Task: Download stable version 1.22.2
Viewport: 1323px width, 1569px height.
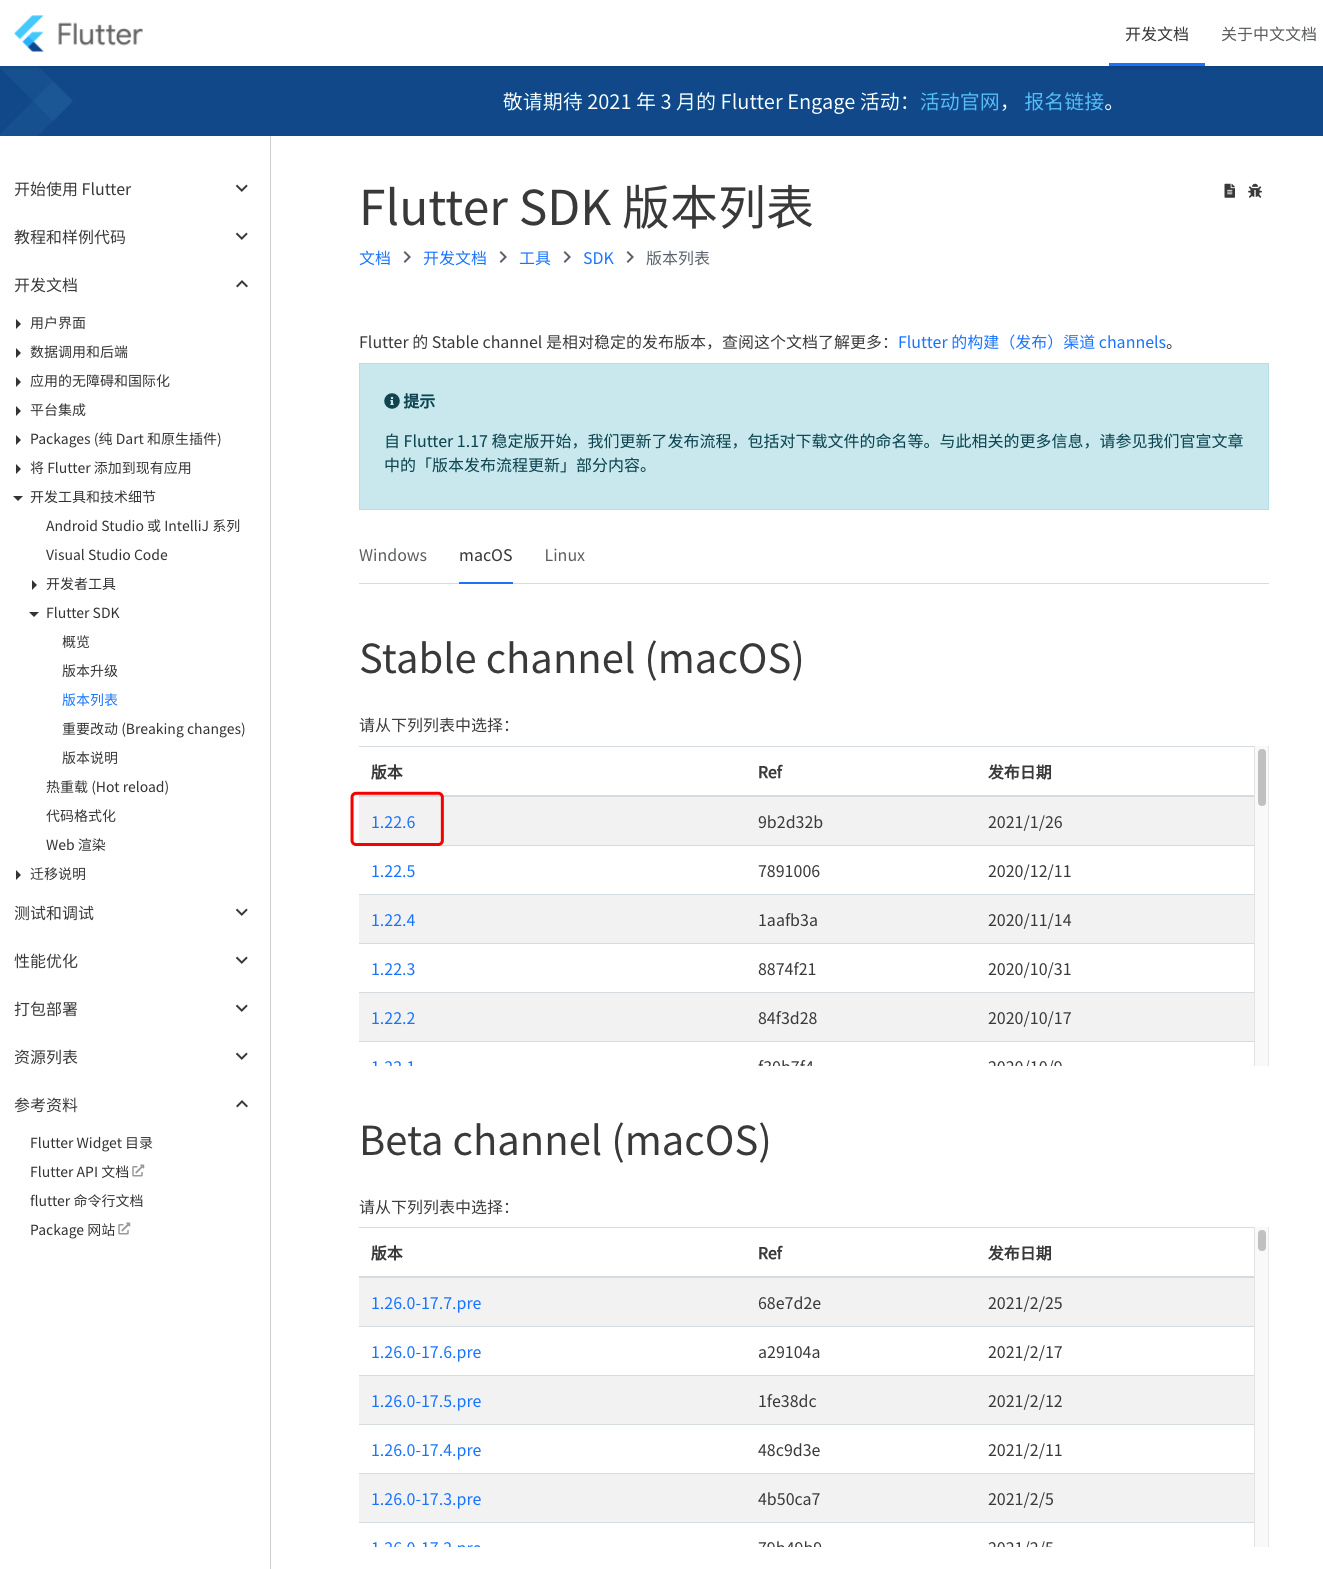Action: tap(393, 1018)
